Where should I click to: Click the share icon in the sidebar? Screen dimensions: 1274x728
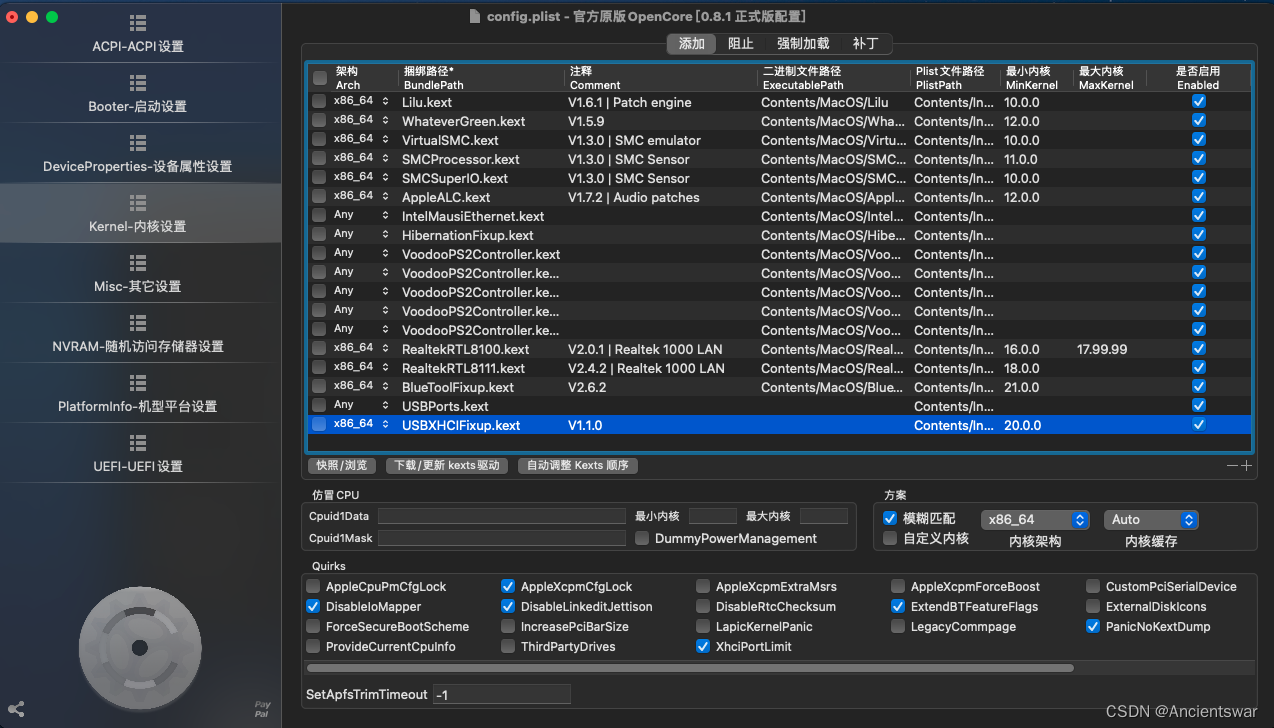coord(15,708)
